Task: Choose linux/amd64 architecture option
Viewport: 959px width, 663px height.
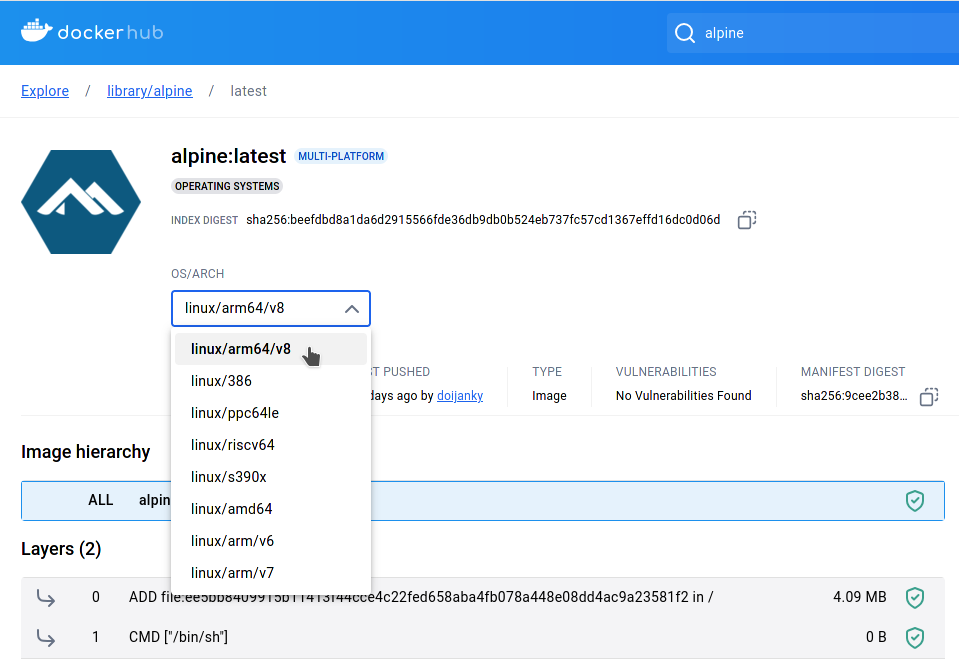Action: pos(232,509)
